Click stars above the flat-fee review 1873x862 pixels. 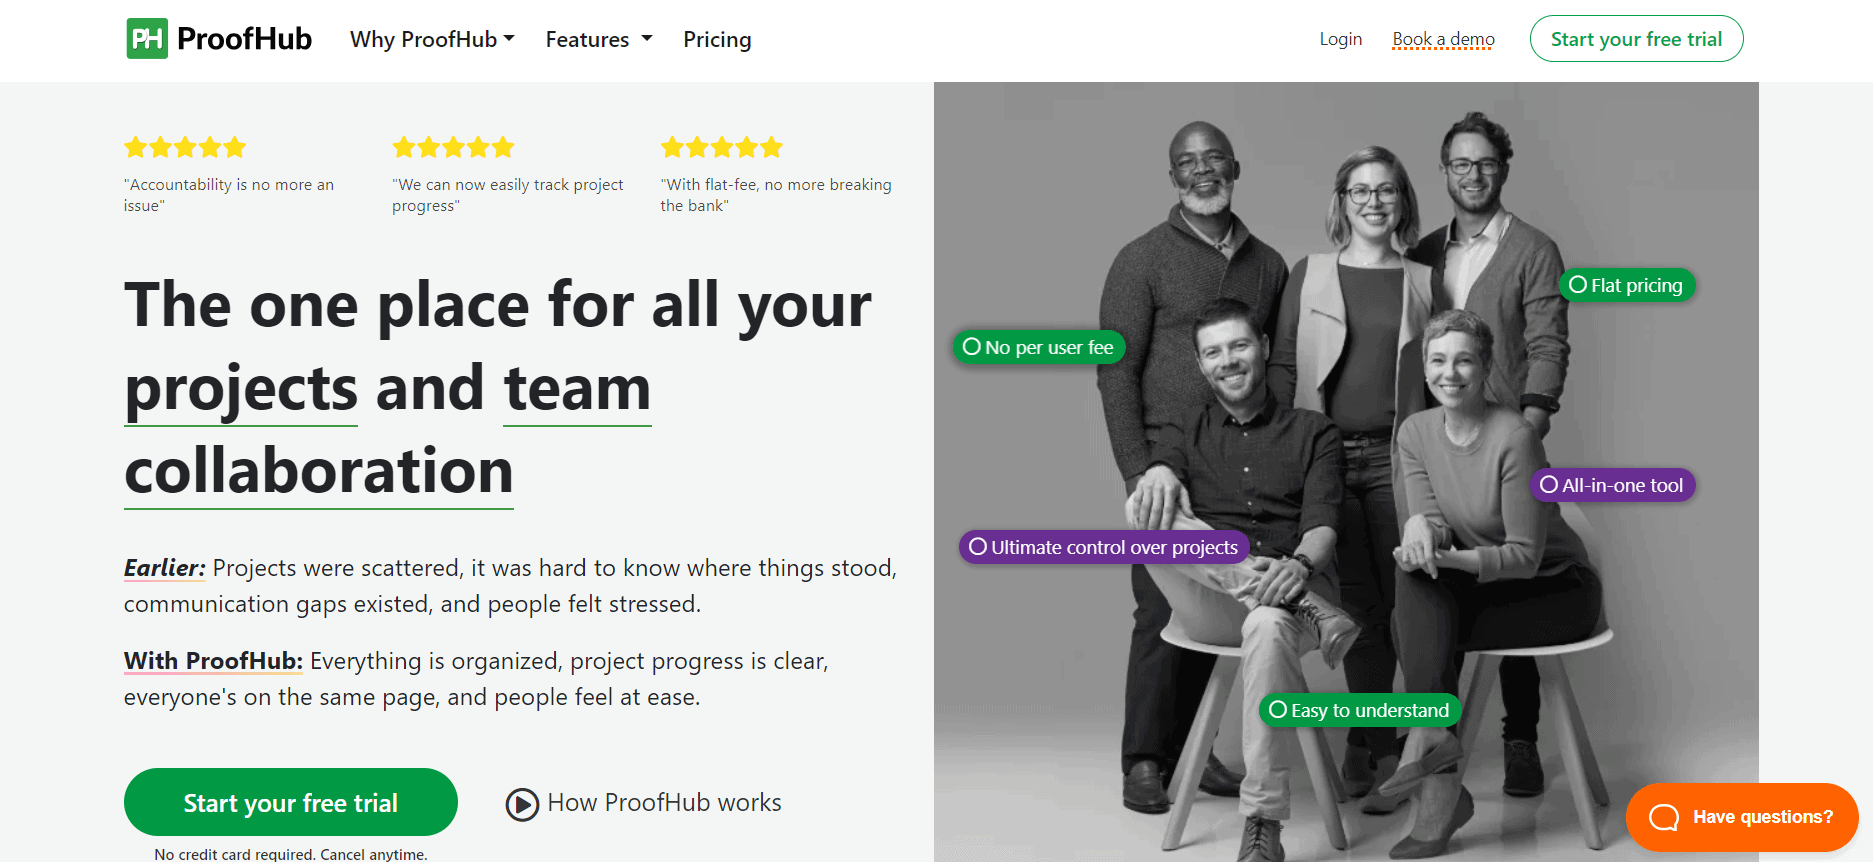point(721,148)
